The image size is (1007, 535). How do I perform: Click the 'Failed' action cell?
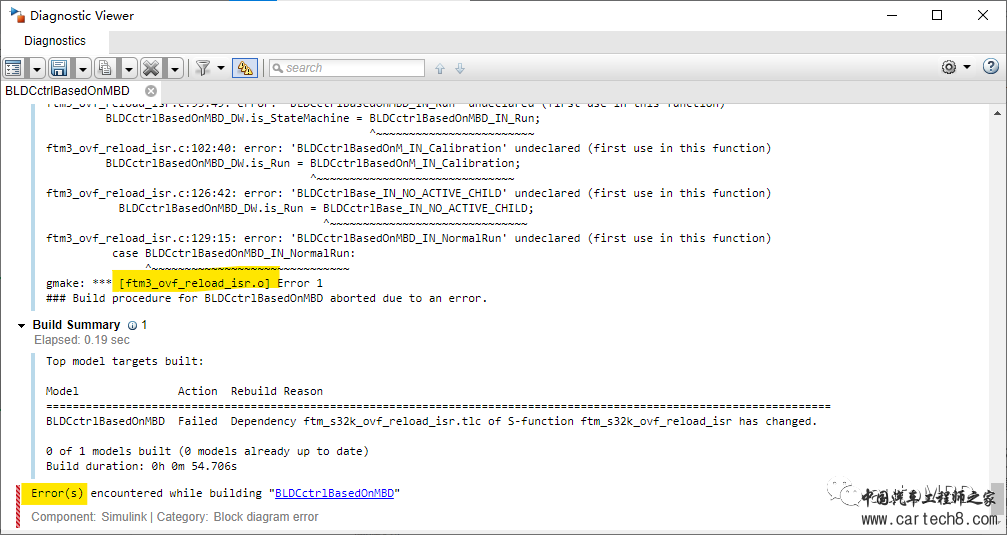[198, 421]
